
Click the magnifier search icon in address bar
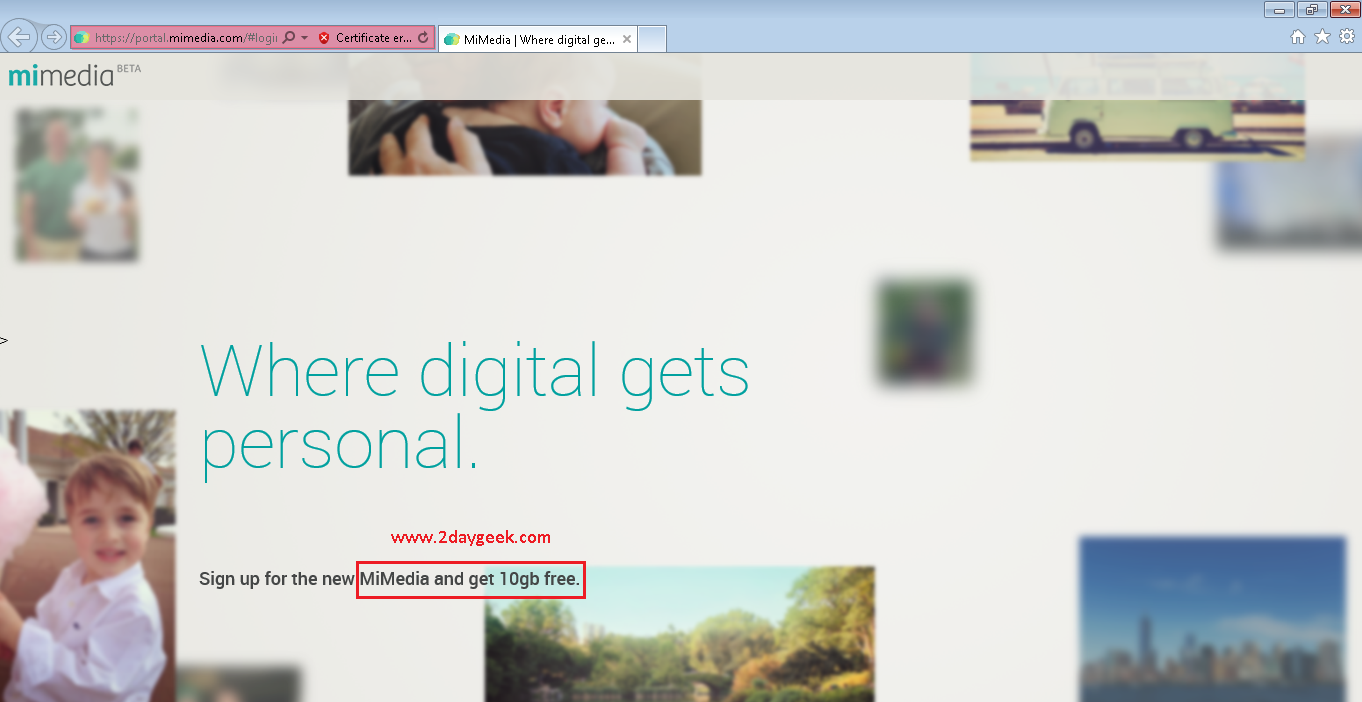click(289, 37)
